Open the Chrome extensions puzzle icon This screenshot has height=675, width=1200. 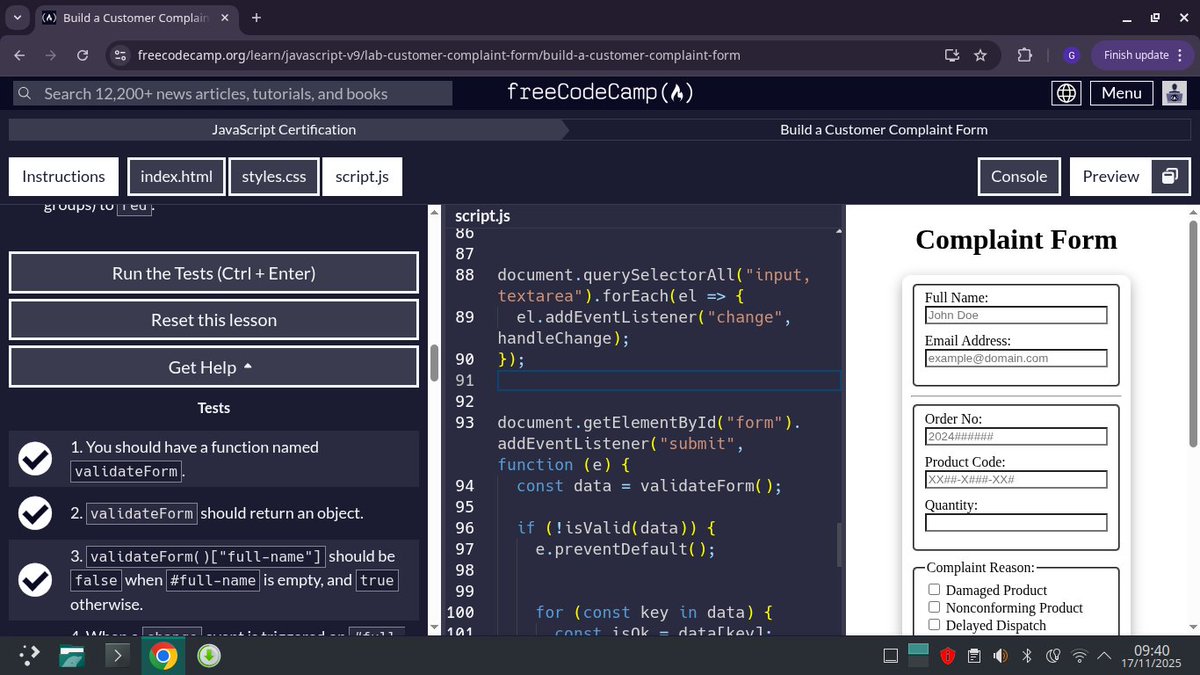(x=1024, y=55)
